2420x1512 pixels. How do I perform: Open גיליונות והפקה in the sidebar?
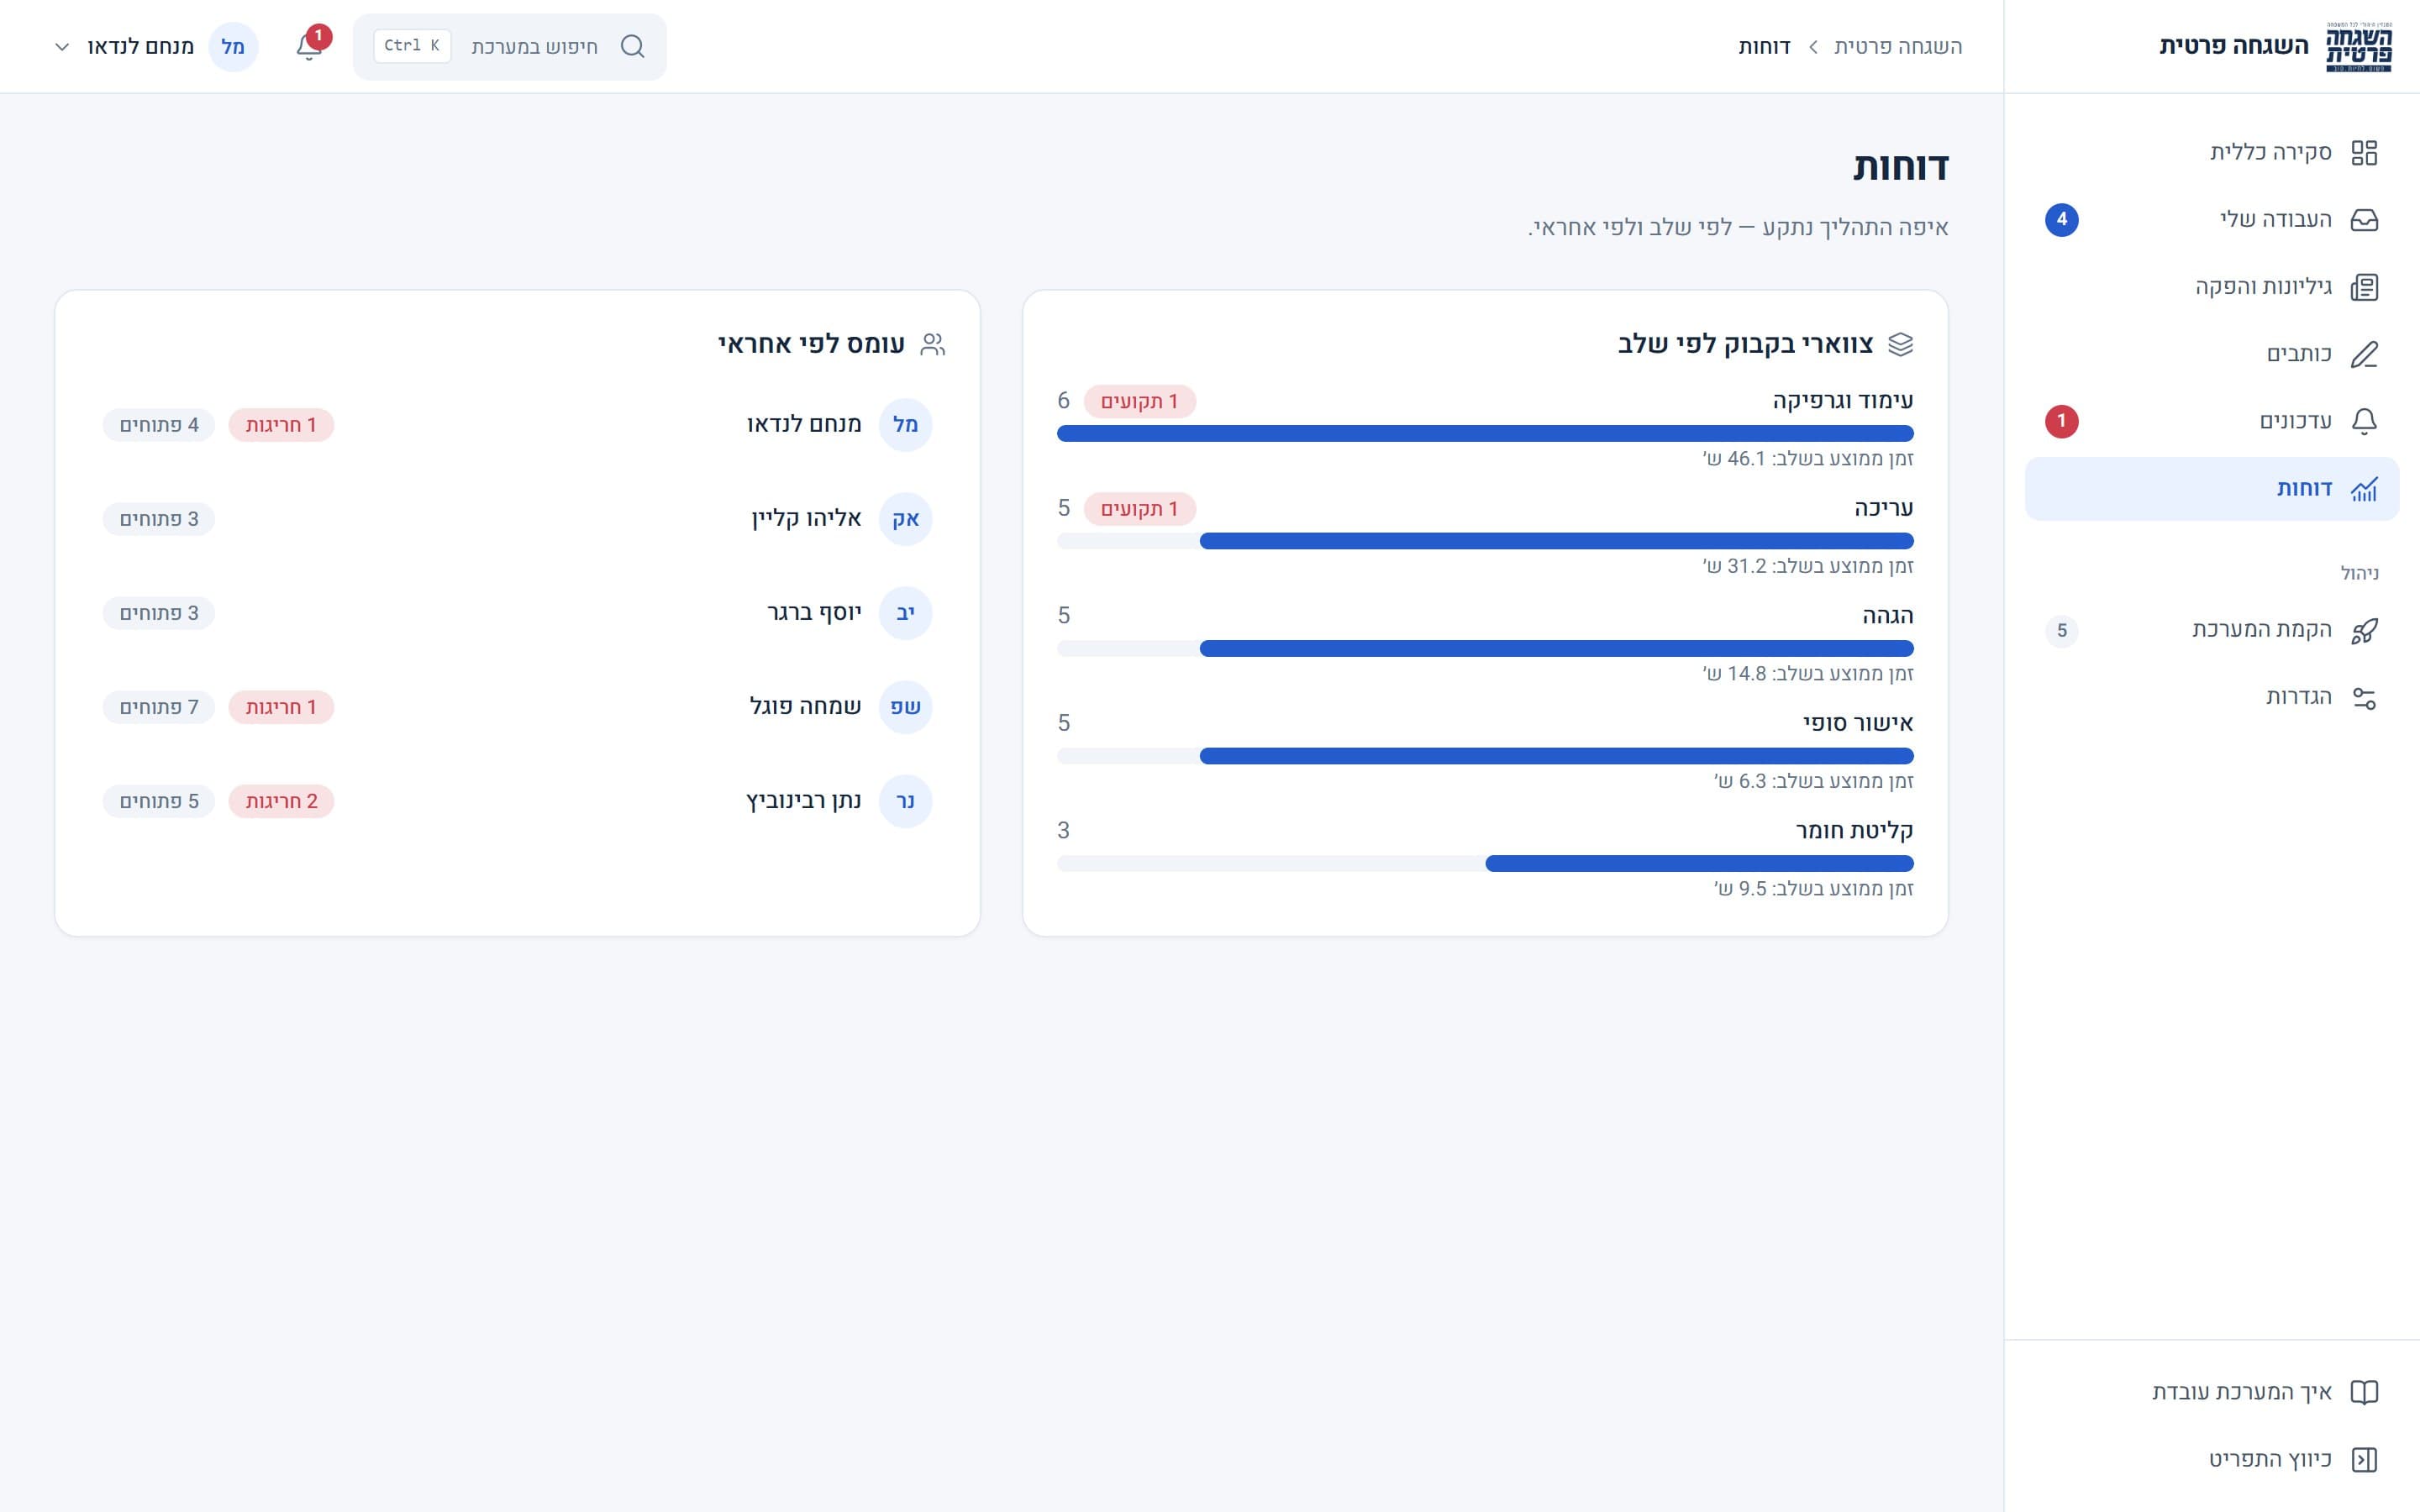[2211, 287]
